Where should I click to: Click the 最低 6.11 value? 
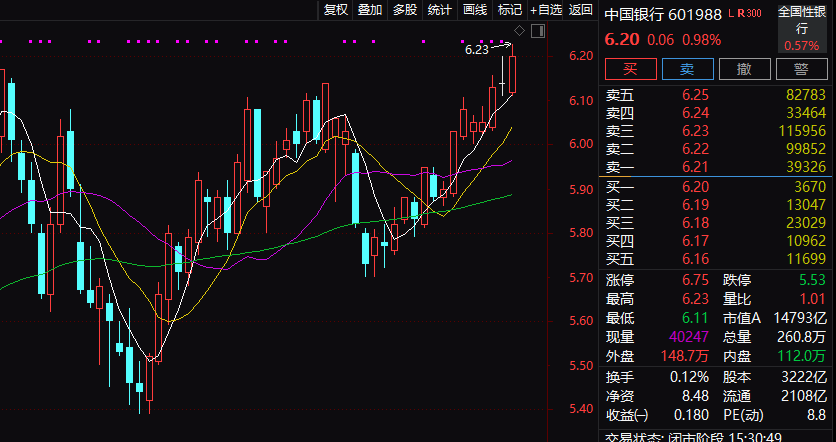(696, 318)
